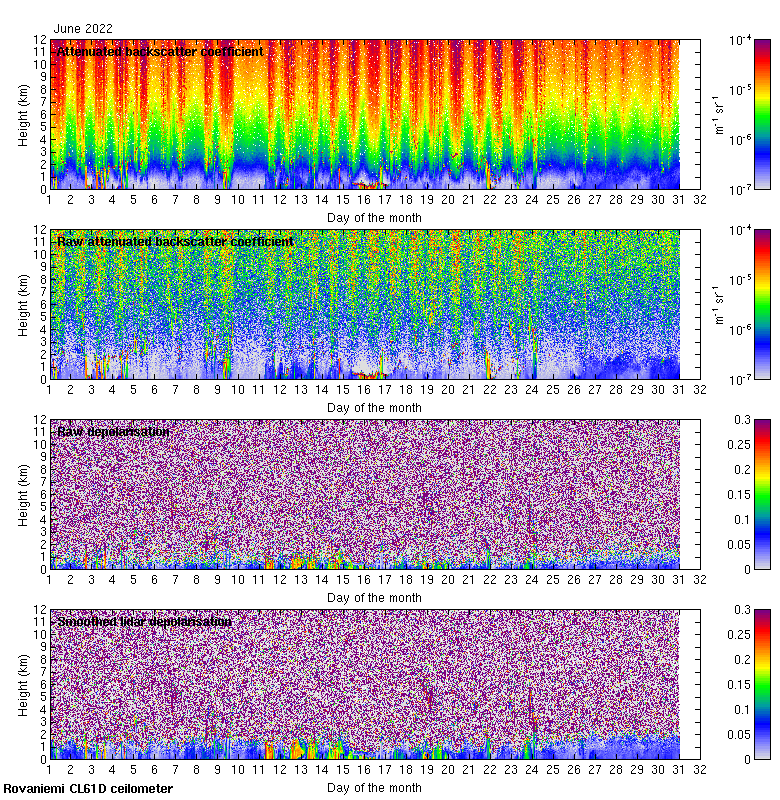Click the 'Rovaniemi CL61D ceilometer' label
The image size is (780, 800).
coord(88,790)
